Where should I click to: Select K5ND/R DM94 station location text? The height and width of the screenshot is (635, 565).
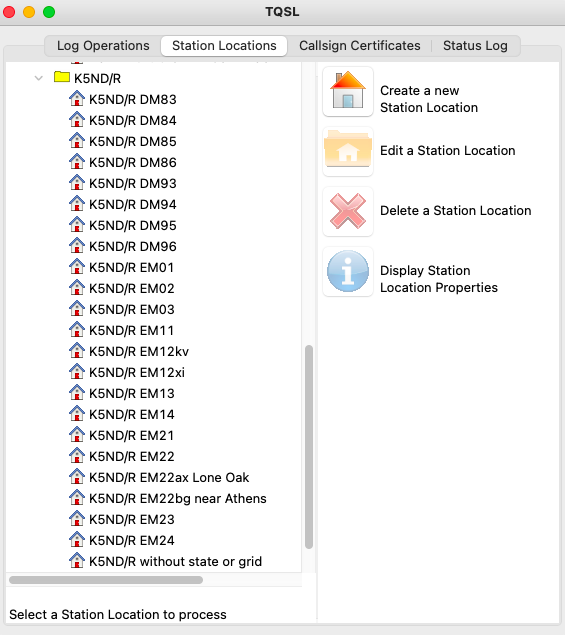tap(133, 205)
